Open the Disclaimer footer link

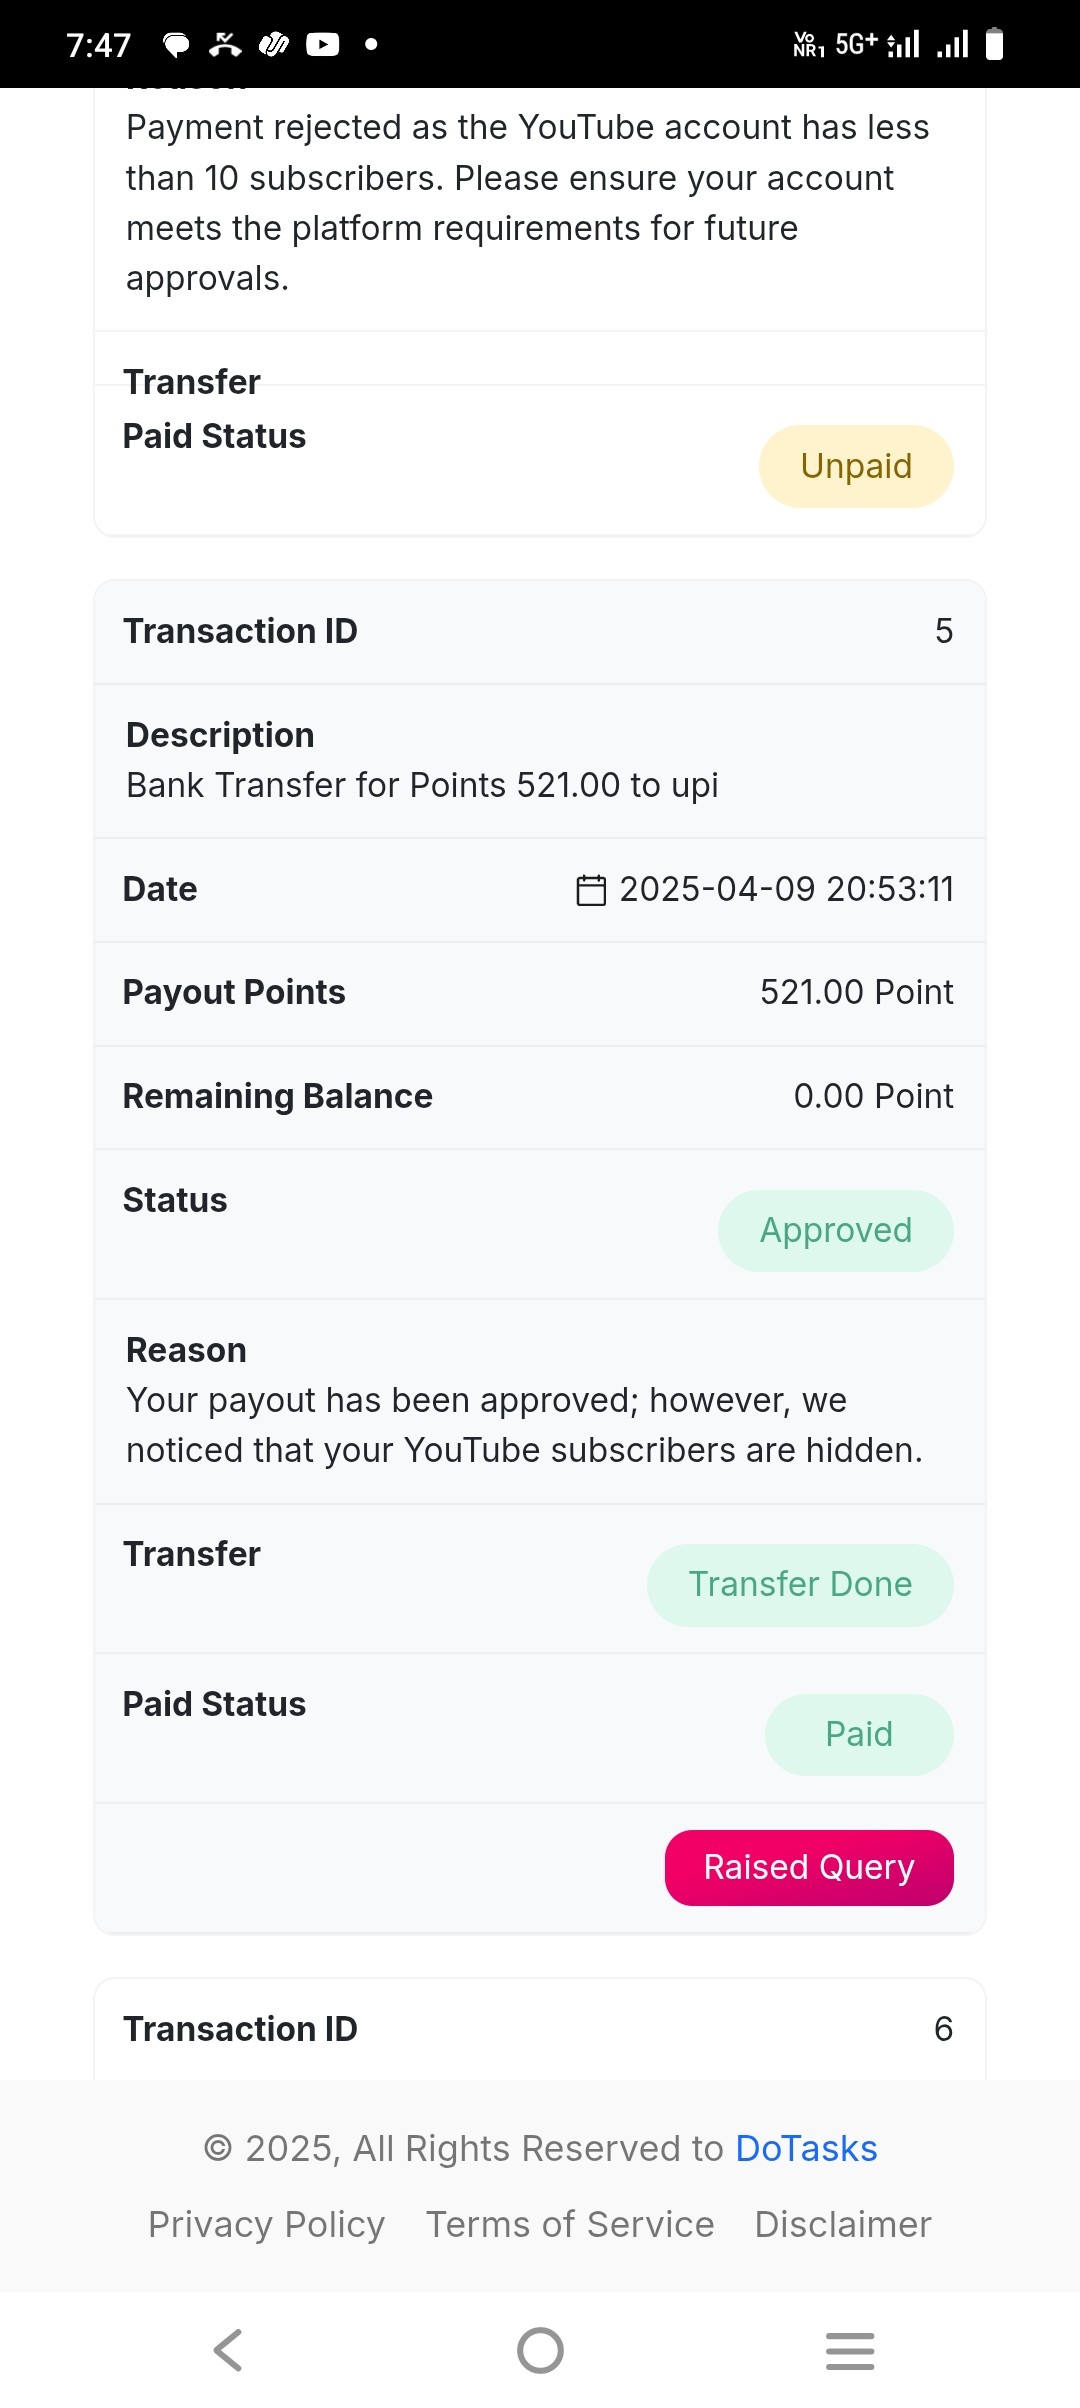pos(843,2224)
